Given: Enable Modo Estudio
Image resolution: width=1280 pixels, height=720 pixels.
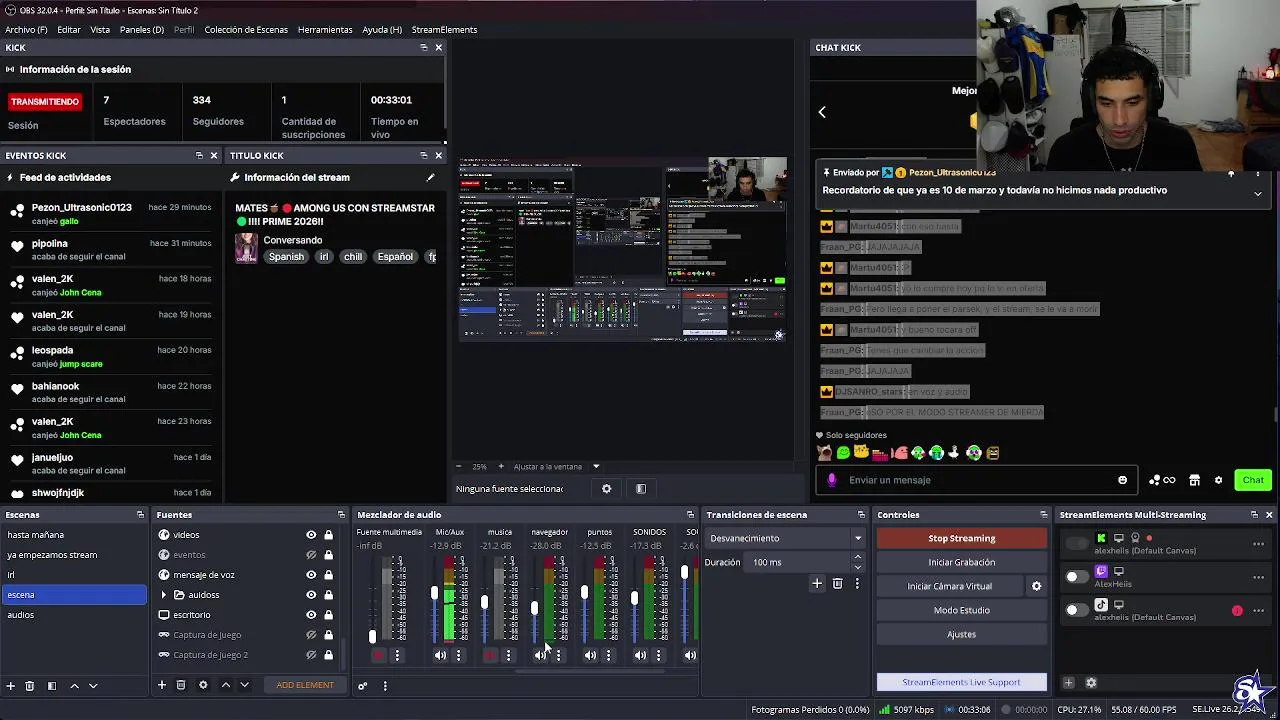Looking at the screenshot, I should coord(962,610).
